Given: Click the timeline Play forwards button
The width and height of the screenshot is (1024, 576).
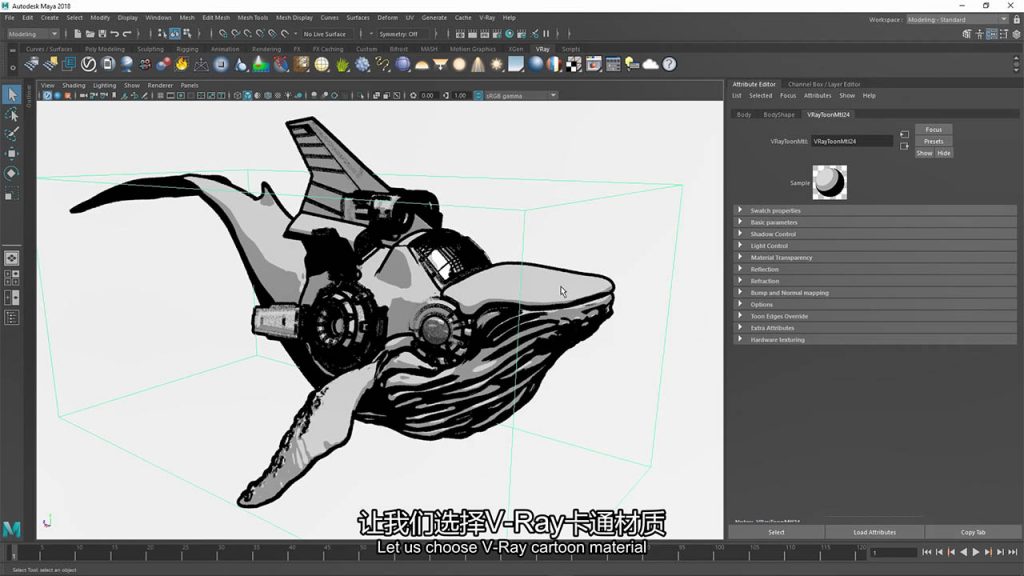Looking at the screenshot, I should tap(976, 552).
